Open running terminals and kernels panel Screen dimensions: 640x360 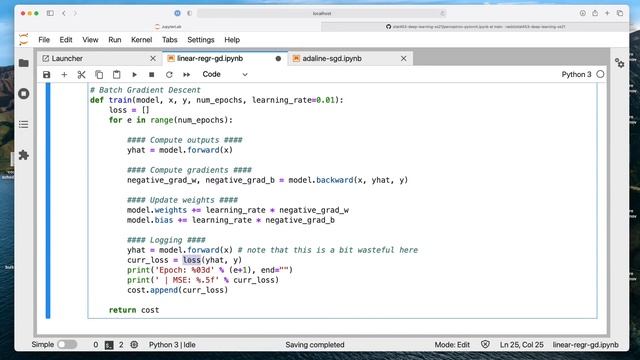click(24, 93)
